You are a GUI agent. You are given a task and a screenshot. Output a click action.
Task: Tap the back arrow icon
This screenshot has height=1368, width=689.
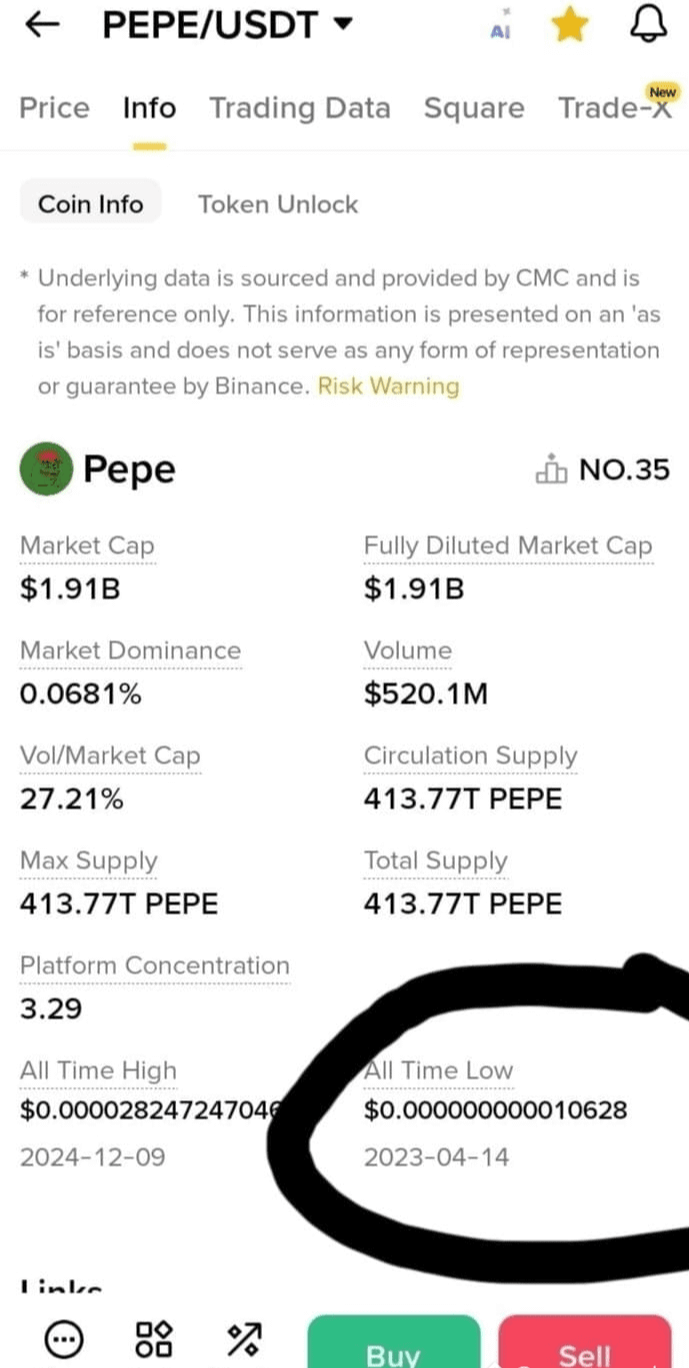[x=43, y=25]
